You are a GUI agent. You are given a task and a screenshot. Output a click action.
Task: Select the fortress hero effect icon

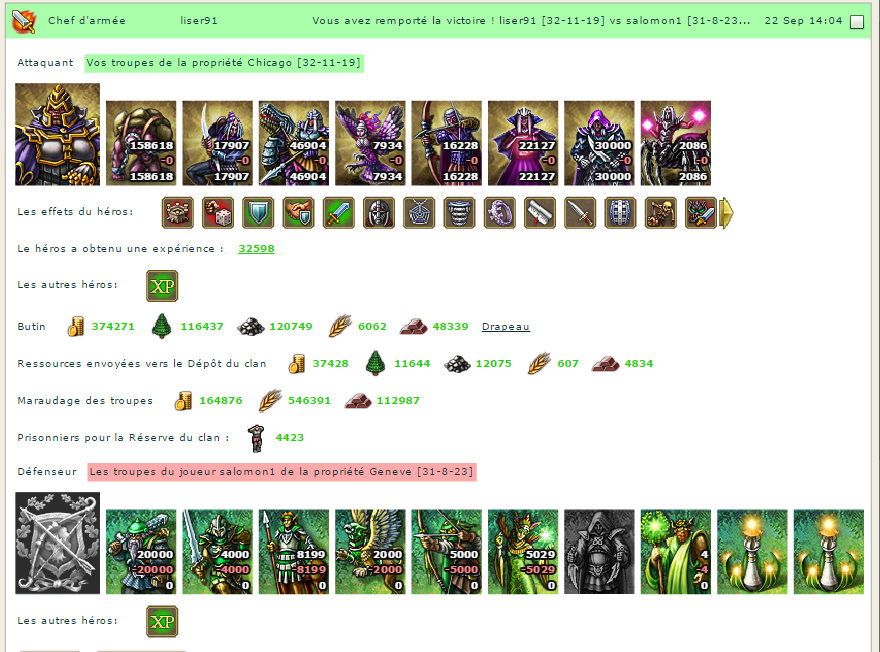click(178, 213)
